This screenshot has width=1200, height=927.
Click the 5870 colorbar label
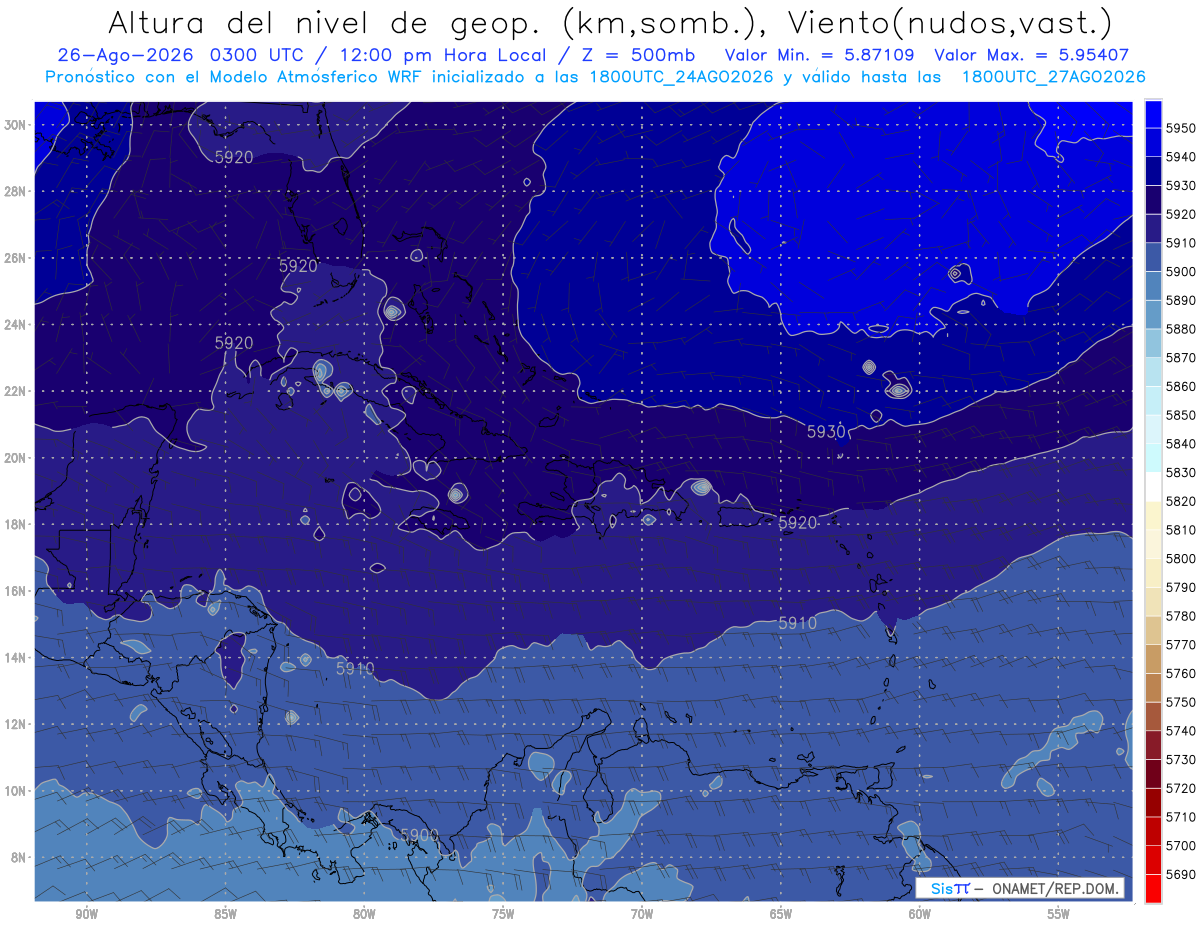[x=1181, y=358]
